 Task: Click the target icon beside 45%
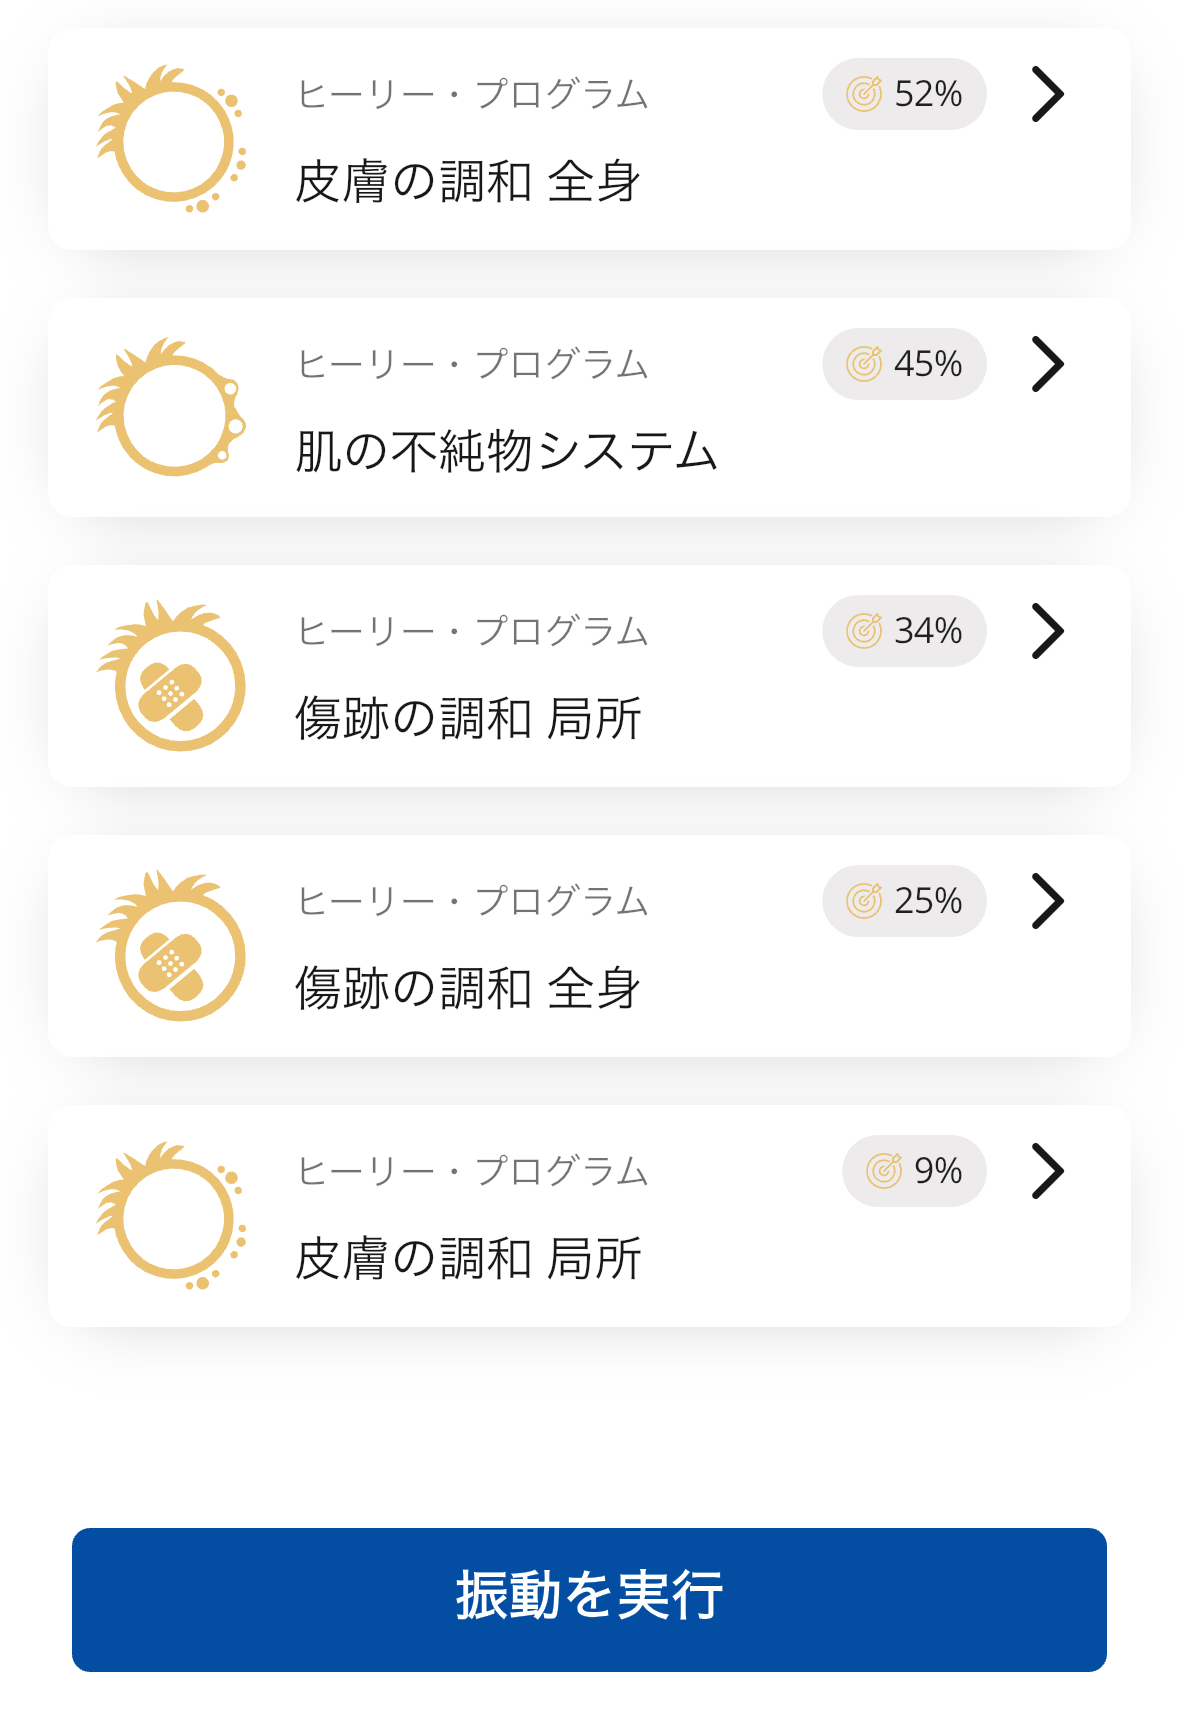click(864, 364)
